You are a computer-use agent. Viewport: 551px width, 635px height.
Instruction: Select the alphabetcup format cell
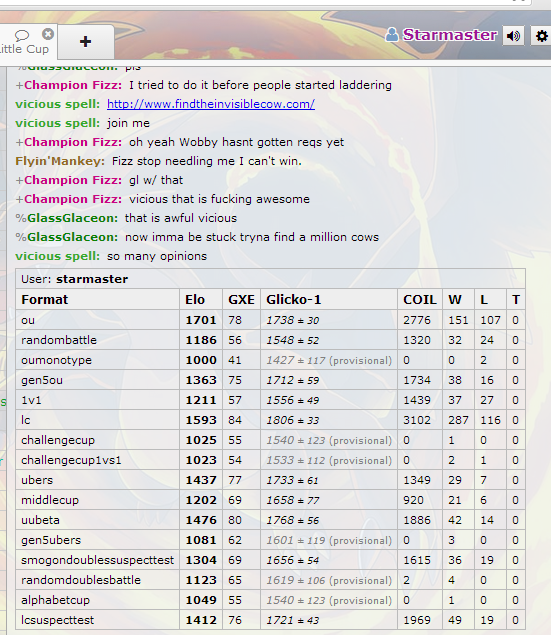tap(98, 600)
